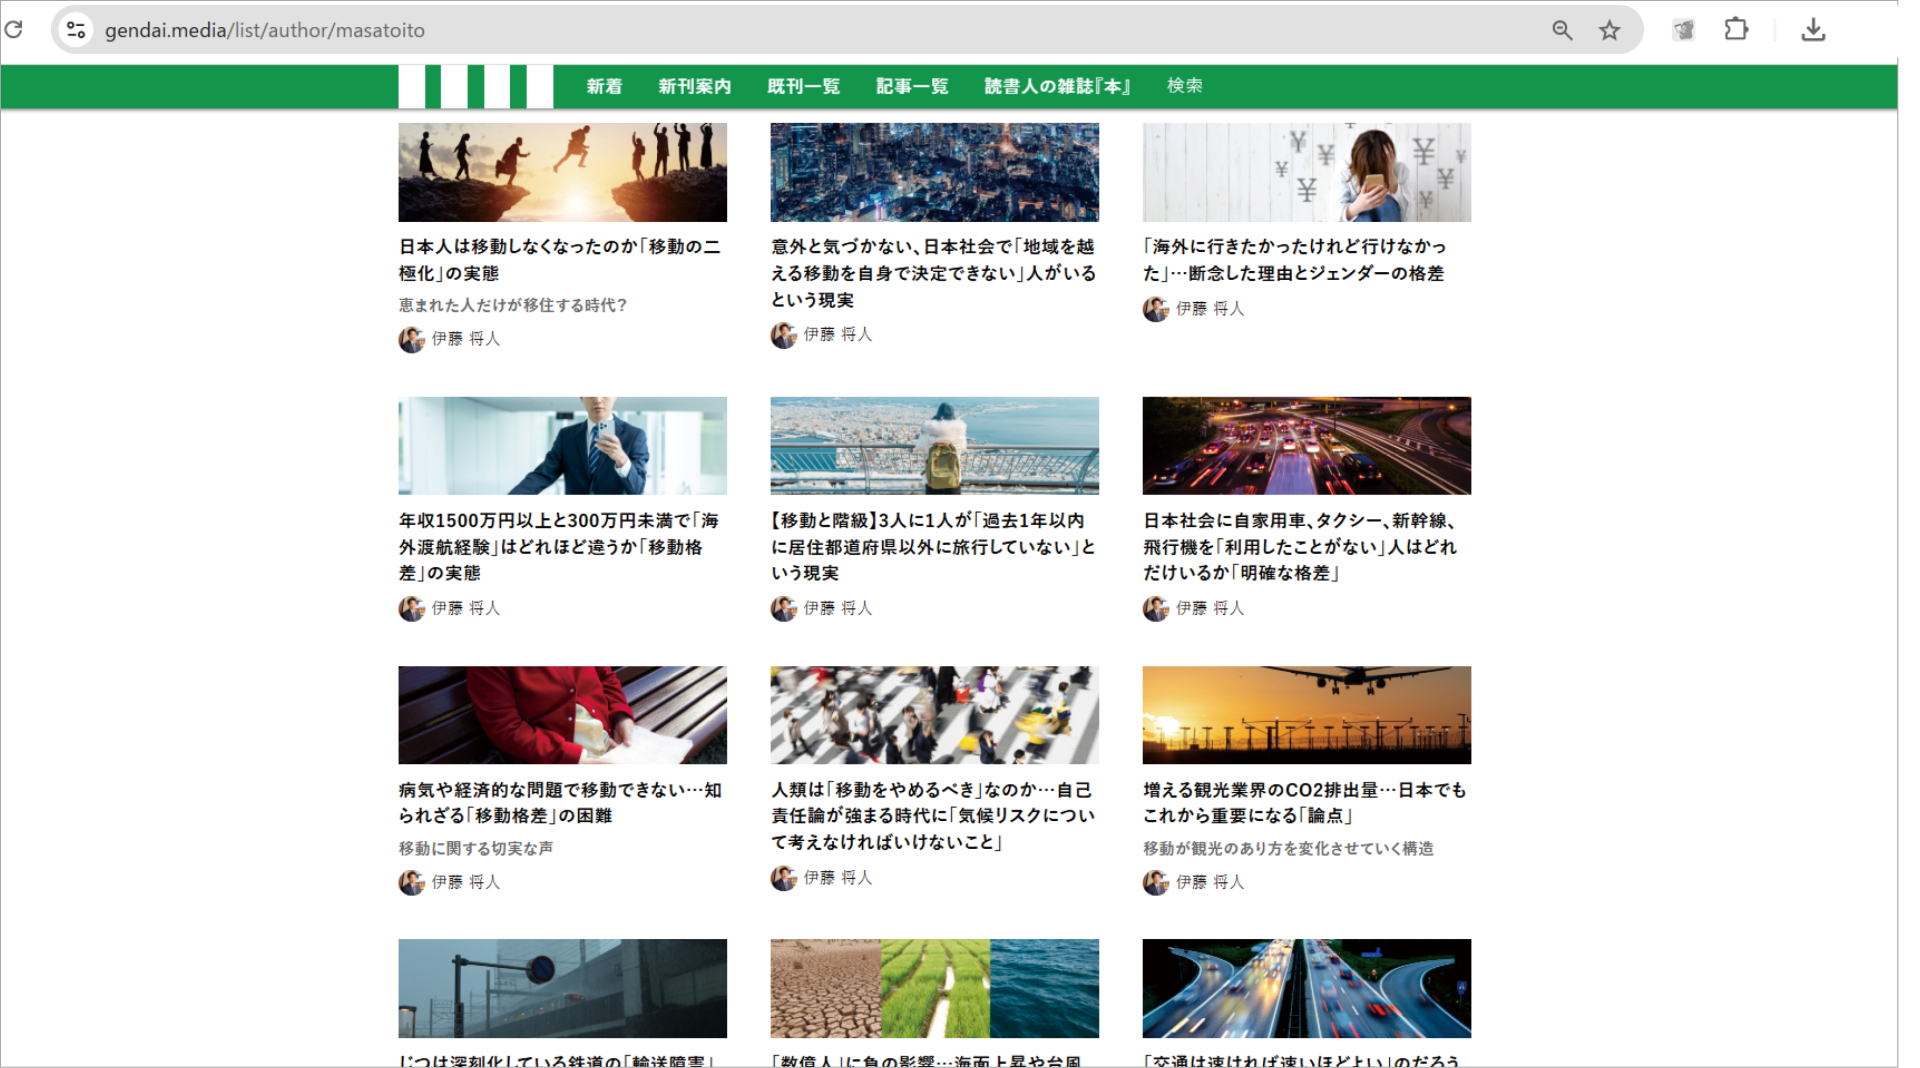Click the zoom magnifier icon in address bar
Screen dimensions: 1920x1068
tap(1562, 30)
